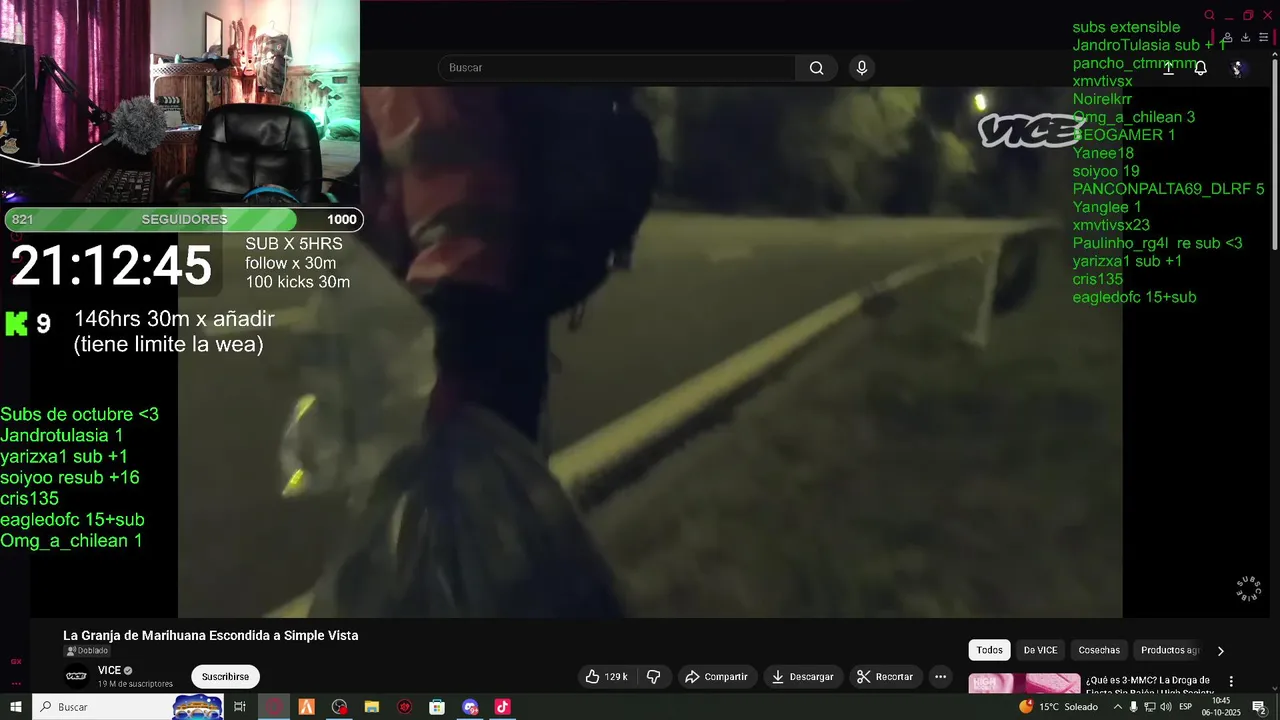Click the video title La Granja de Marihuana
The width and height of the screenshot is (1280, 720).
[211, 636]
